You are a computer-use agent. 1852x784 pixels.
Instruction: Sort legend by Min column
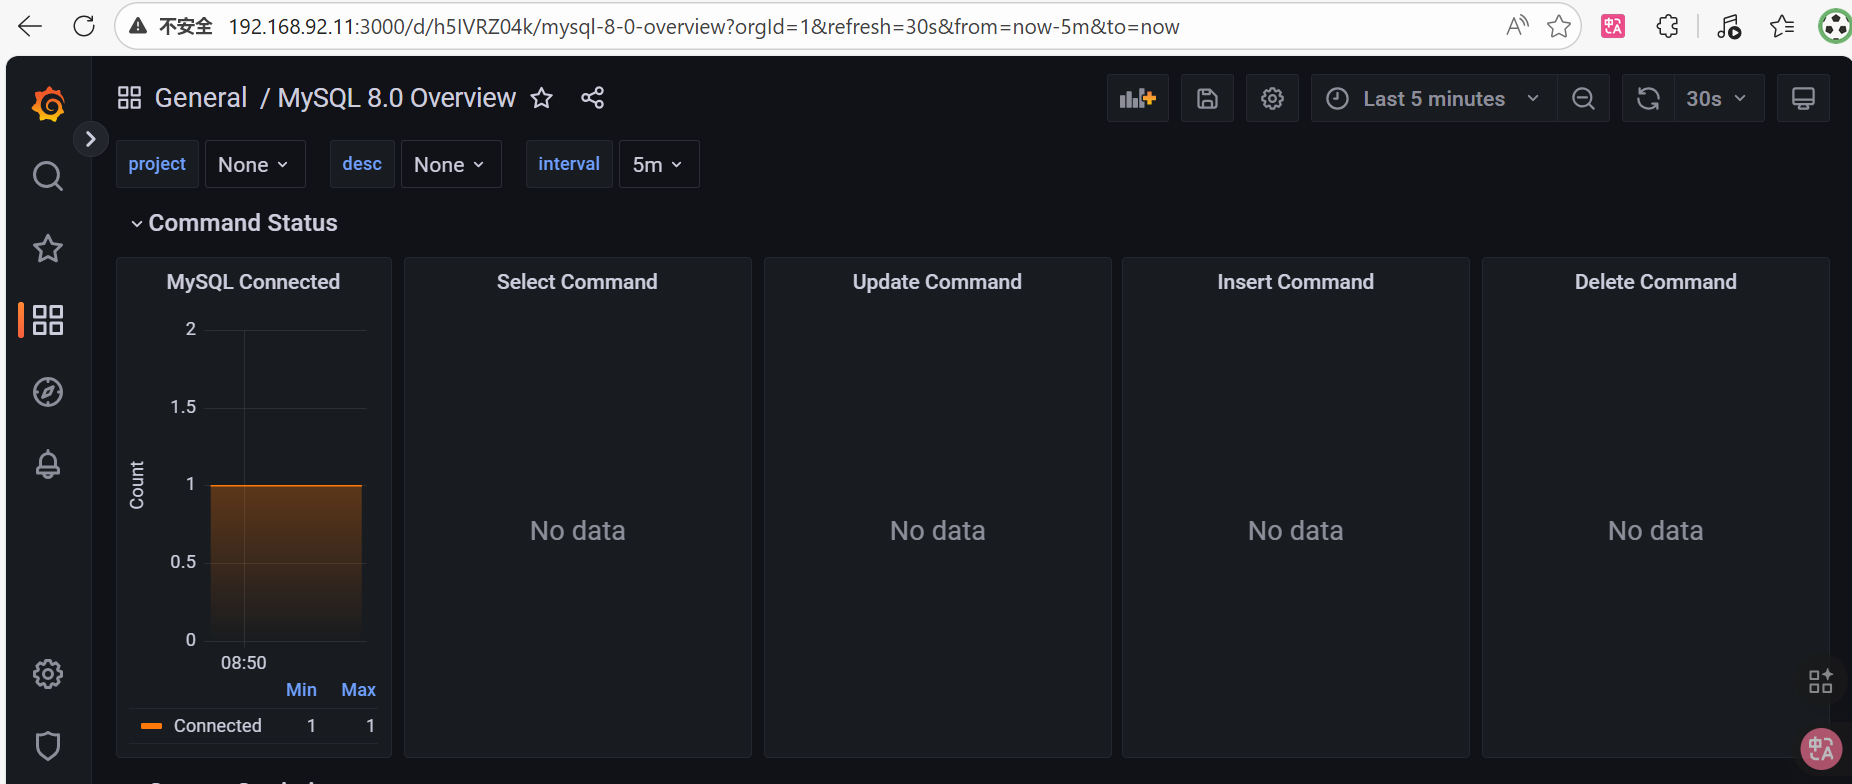pyautogui.click(x=301, y=690)
